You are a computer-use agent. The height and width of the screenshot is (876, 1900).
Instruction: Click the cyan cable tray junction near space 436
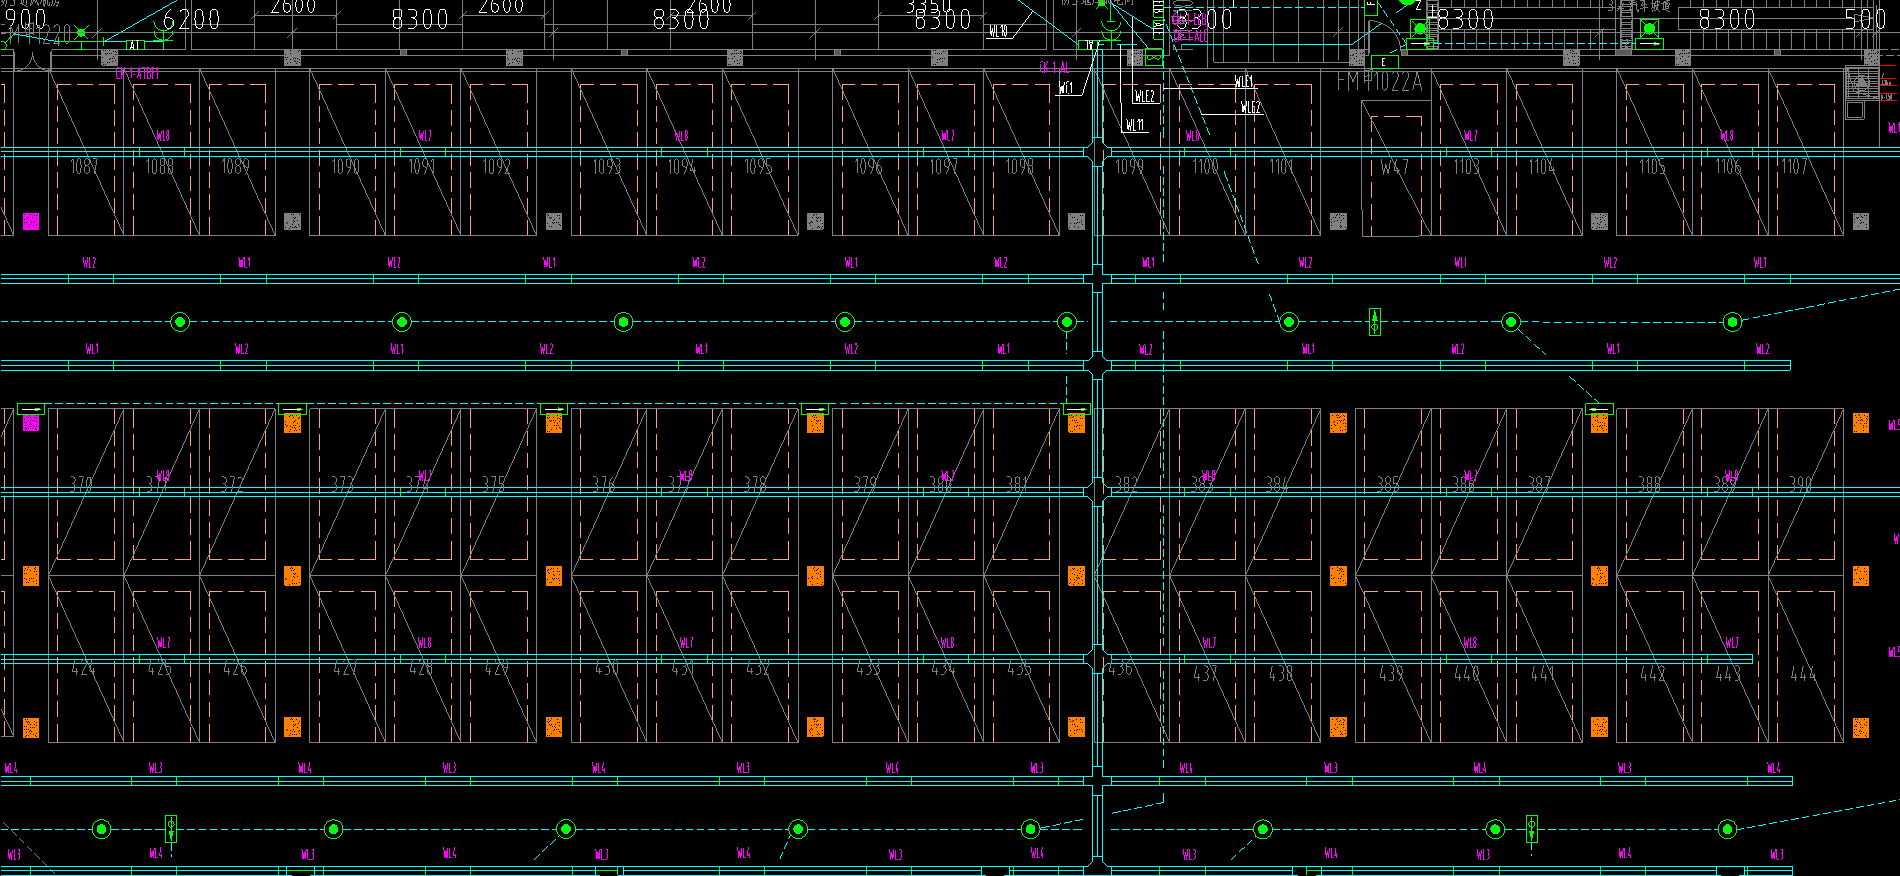(1098, 659)
